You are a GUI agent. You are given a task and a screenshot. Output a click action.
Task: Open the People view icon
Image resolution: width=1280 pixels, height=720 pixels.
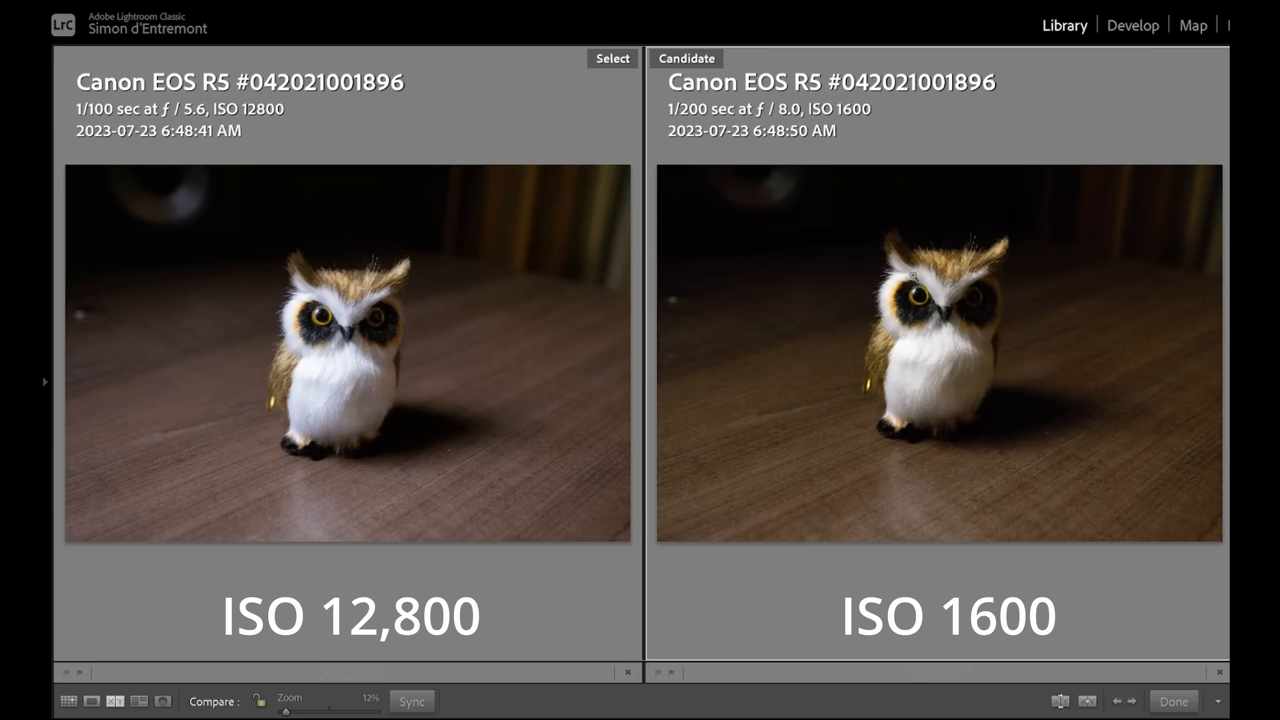[x=162, y=701]
